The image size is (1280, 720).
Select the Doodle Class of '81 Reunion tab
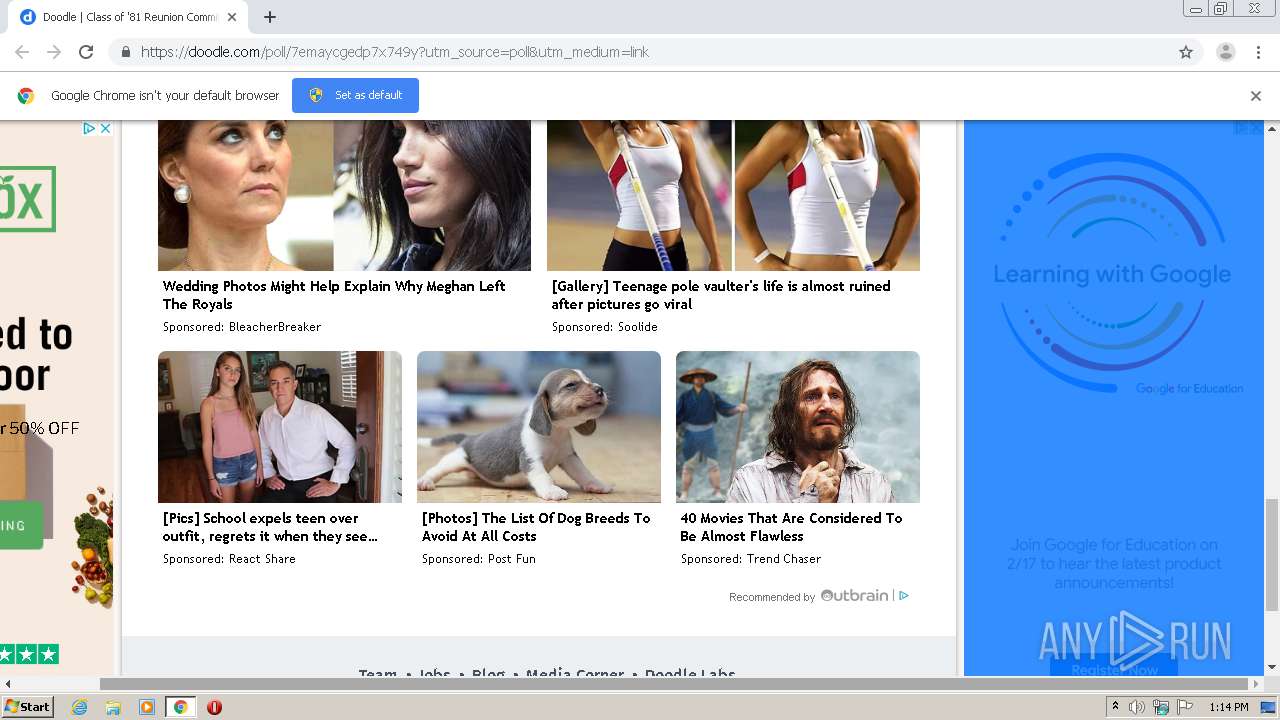(128, 17)
